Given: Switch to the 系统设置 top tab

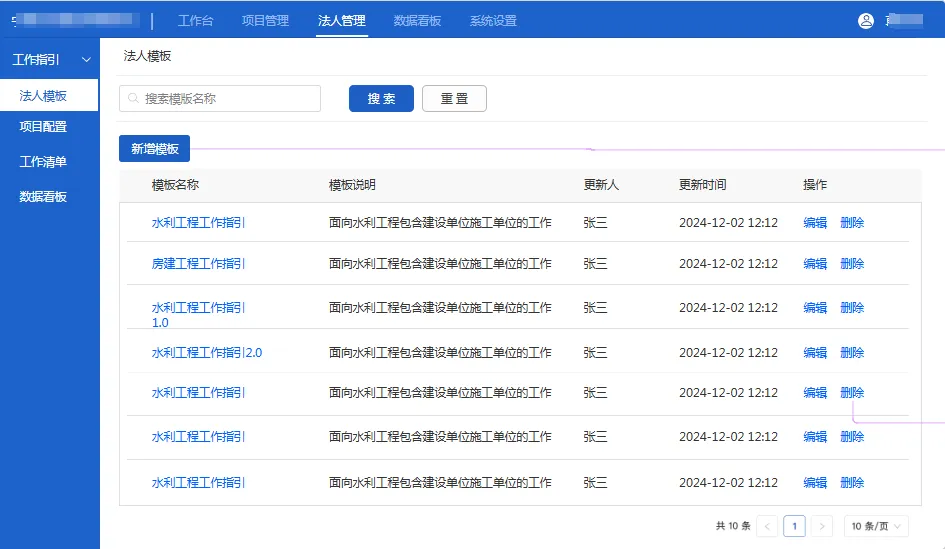Looking at the screenshot, I should tap(493, 20).
